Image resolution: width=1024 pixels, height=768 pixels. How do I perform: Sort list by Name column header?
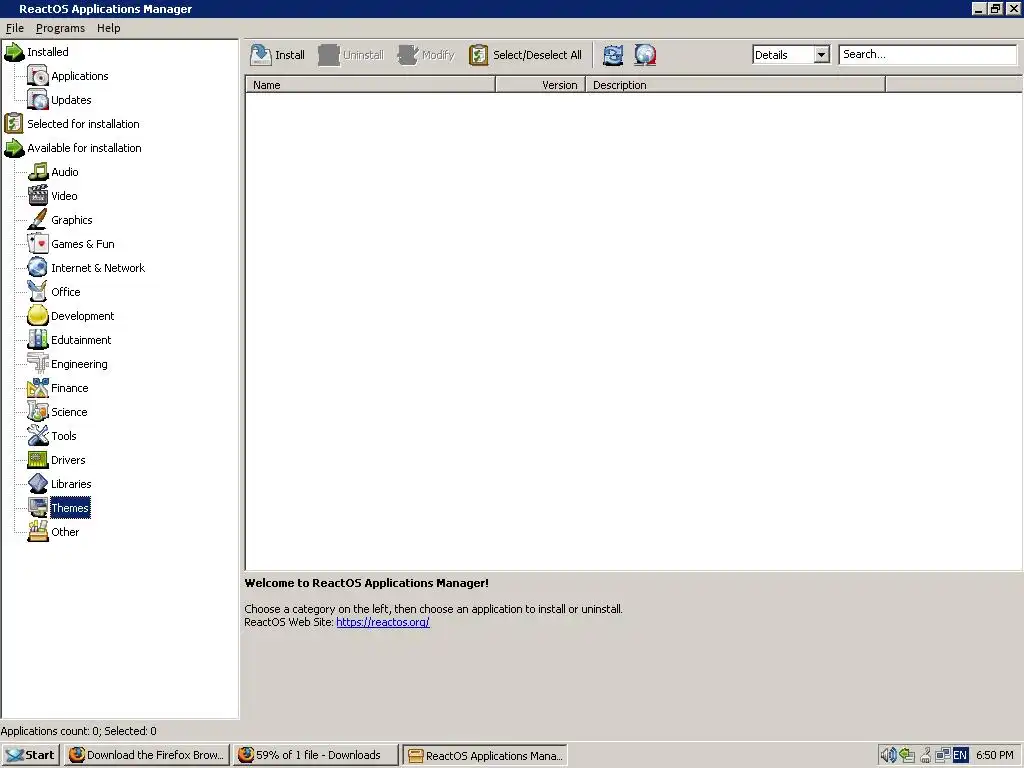[x=370, y=85]
